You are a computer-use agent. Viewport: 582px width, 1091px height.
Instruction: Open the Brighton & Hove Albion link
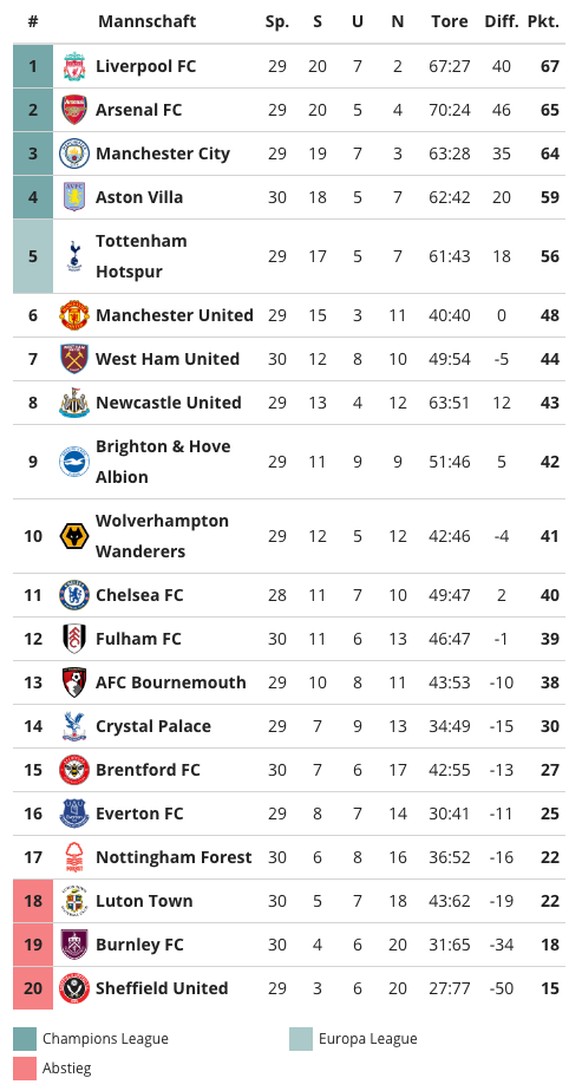click(163, 462)
